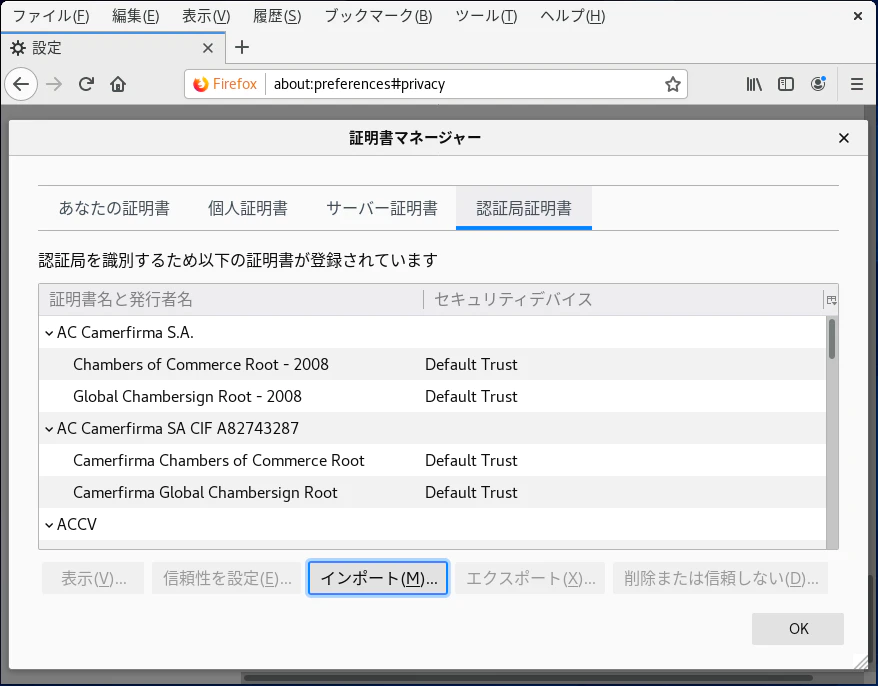Toggle the sidebar view icon
The image size is (878, 686).
click(786, 84)
